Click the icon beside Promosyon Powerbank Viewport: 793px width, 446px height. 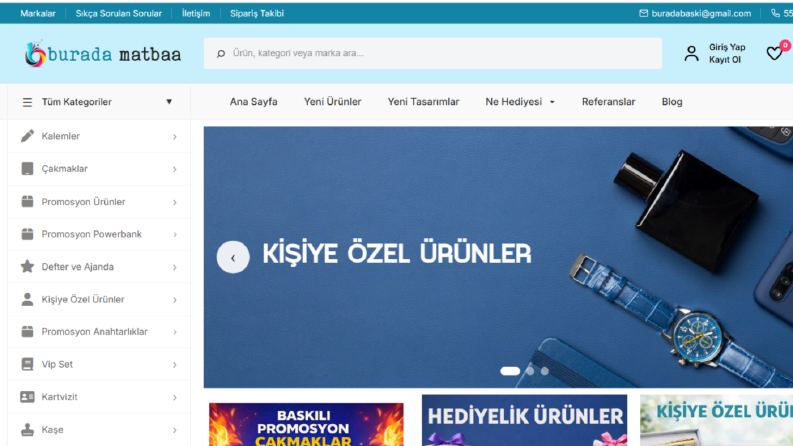click(27, 234)
